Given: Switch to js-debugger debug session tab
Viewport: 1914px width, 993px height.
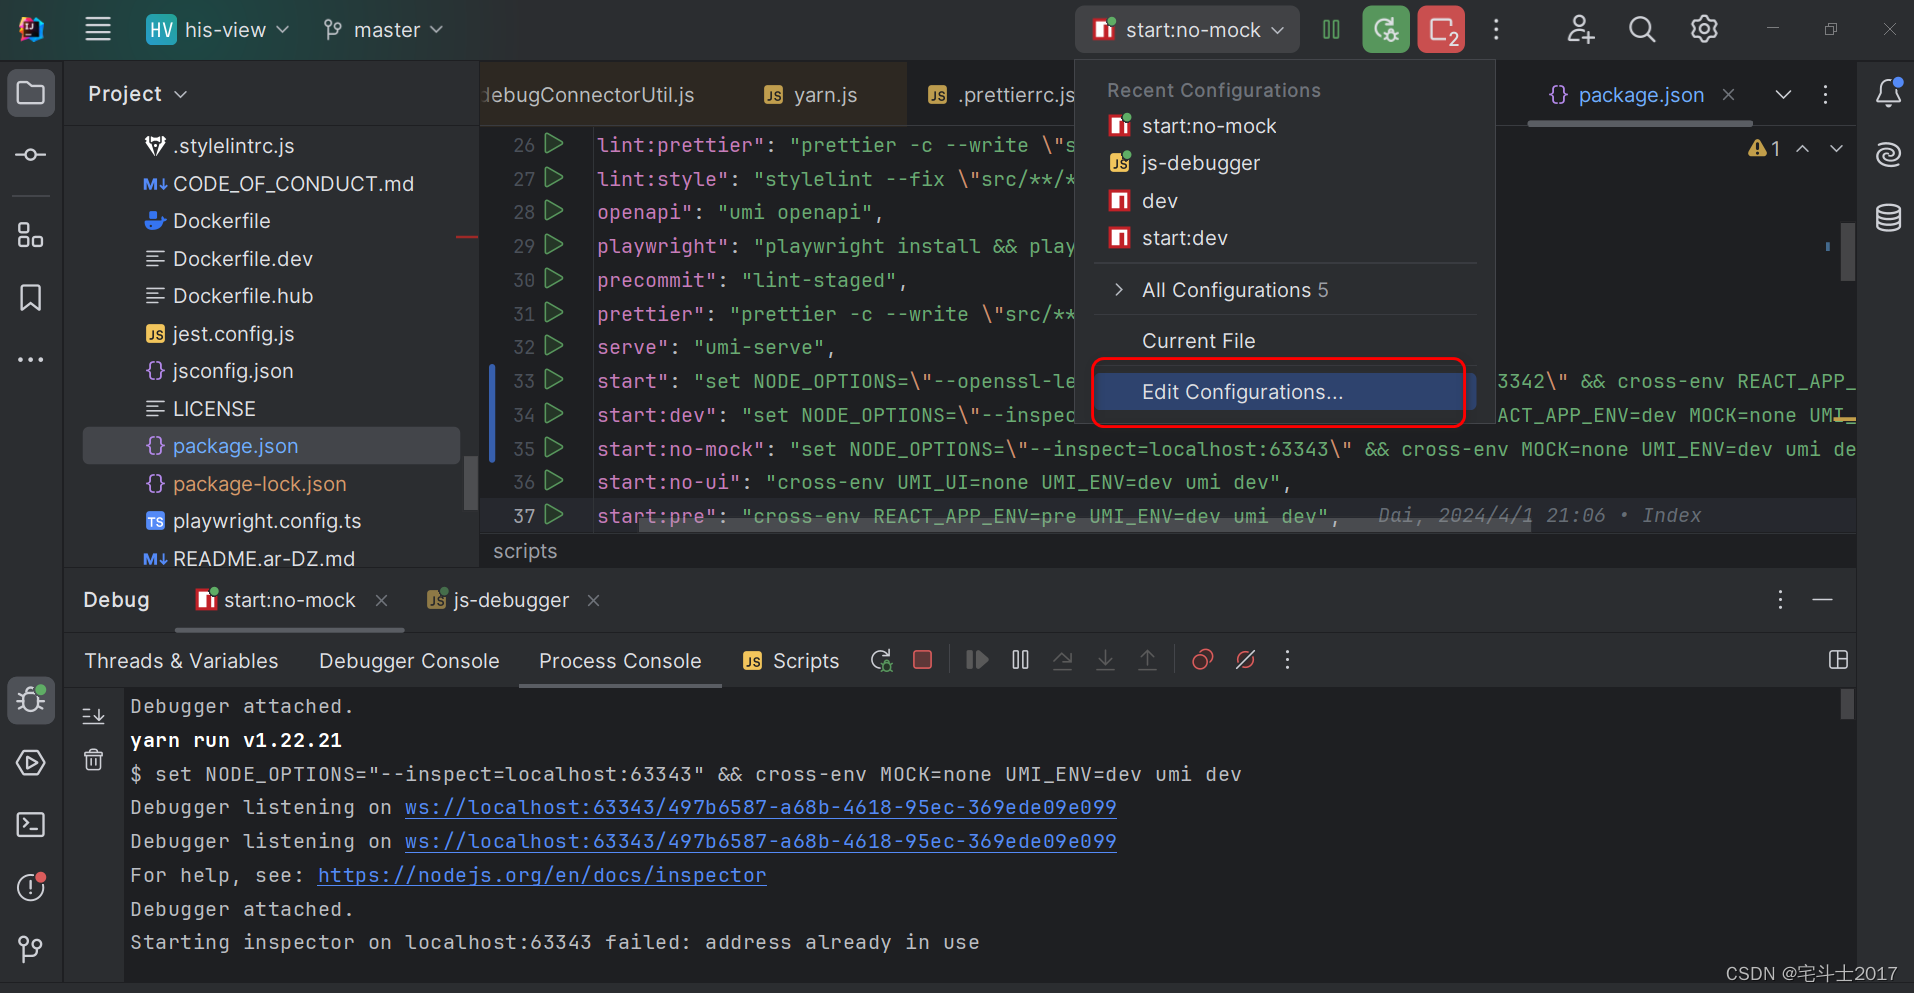Looking at the screenshot, I should (498, 600).
